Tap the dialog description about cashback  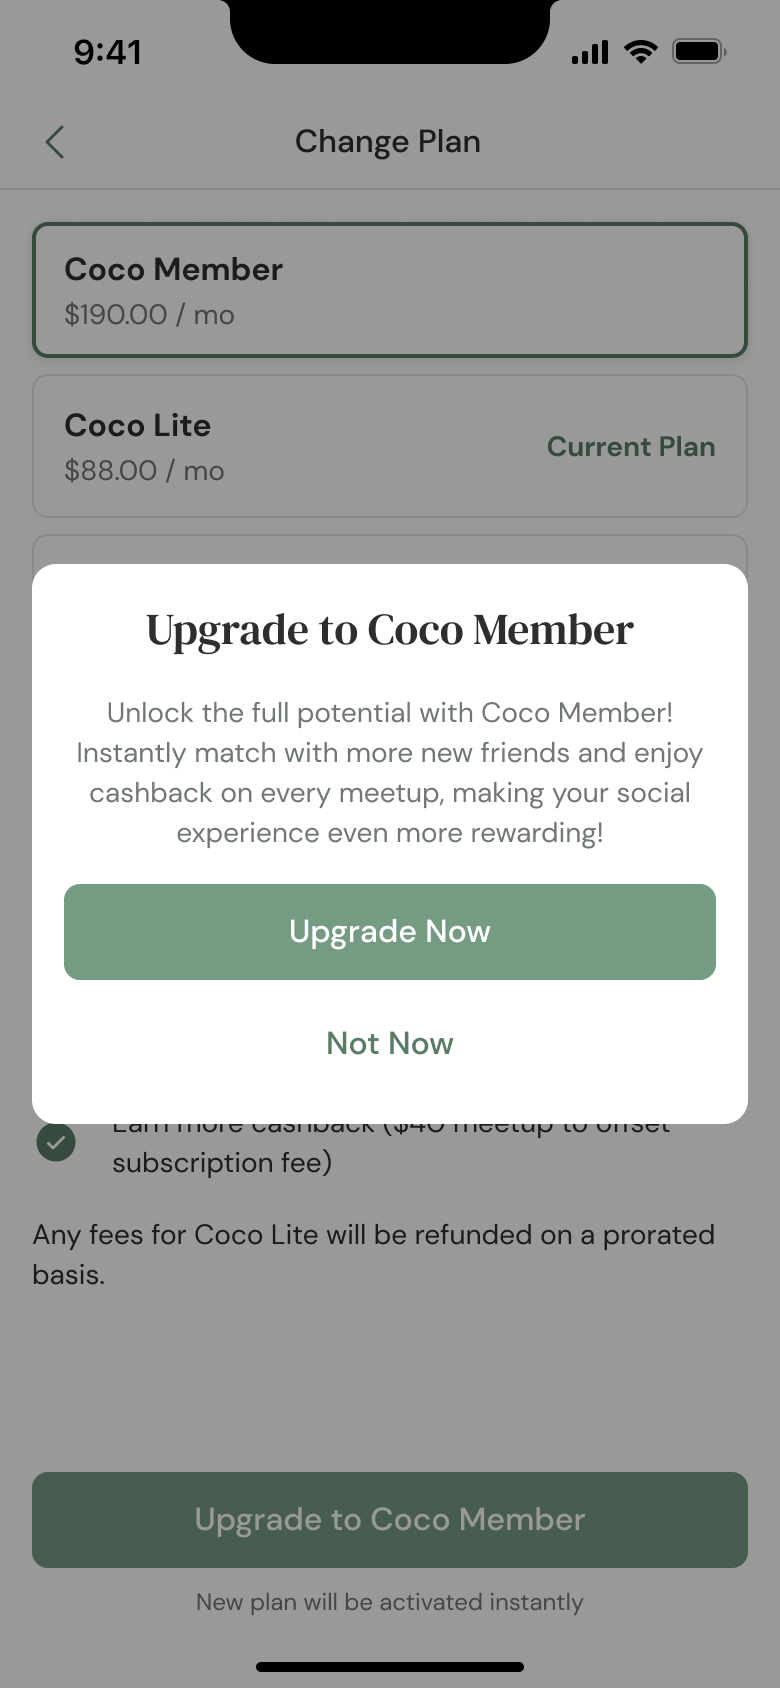[x=390, y=772]
